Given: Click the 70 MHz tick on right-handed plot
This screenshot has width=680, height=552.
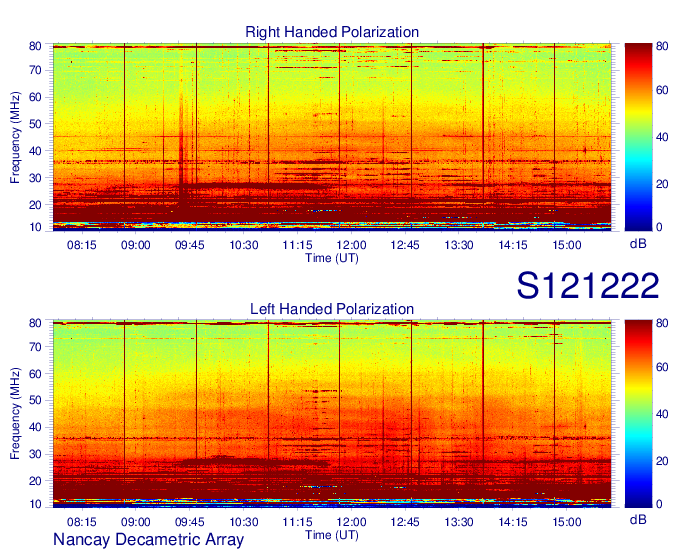Looking at the screenshot, I should click(x=35, y=70).
